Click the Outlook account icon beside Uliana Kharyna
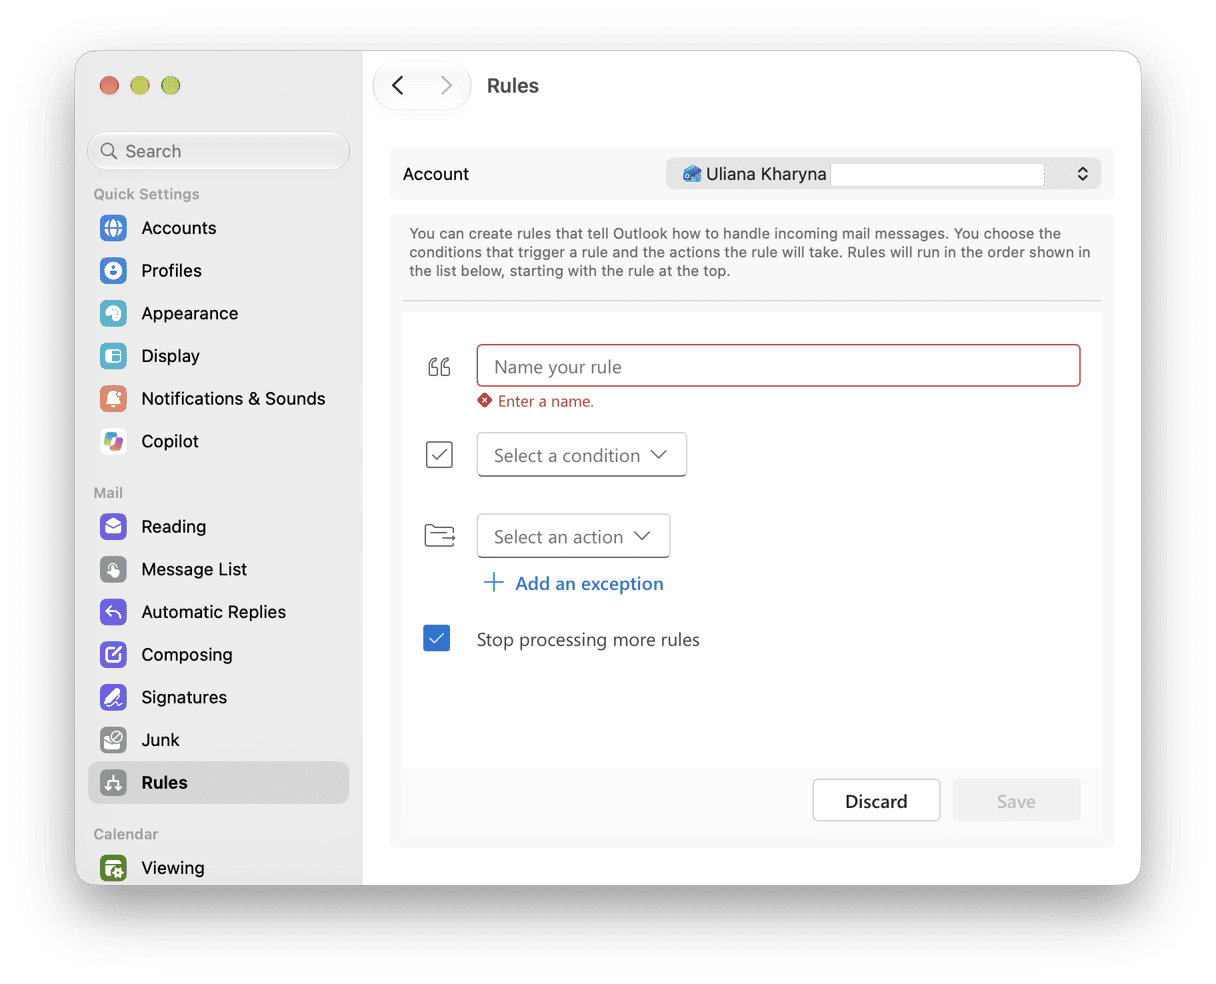1216x984 pixels. click(x=691, y=174)
